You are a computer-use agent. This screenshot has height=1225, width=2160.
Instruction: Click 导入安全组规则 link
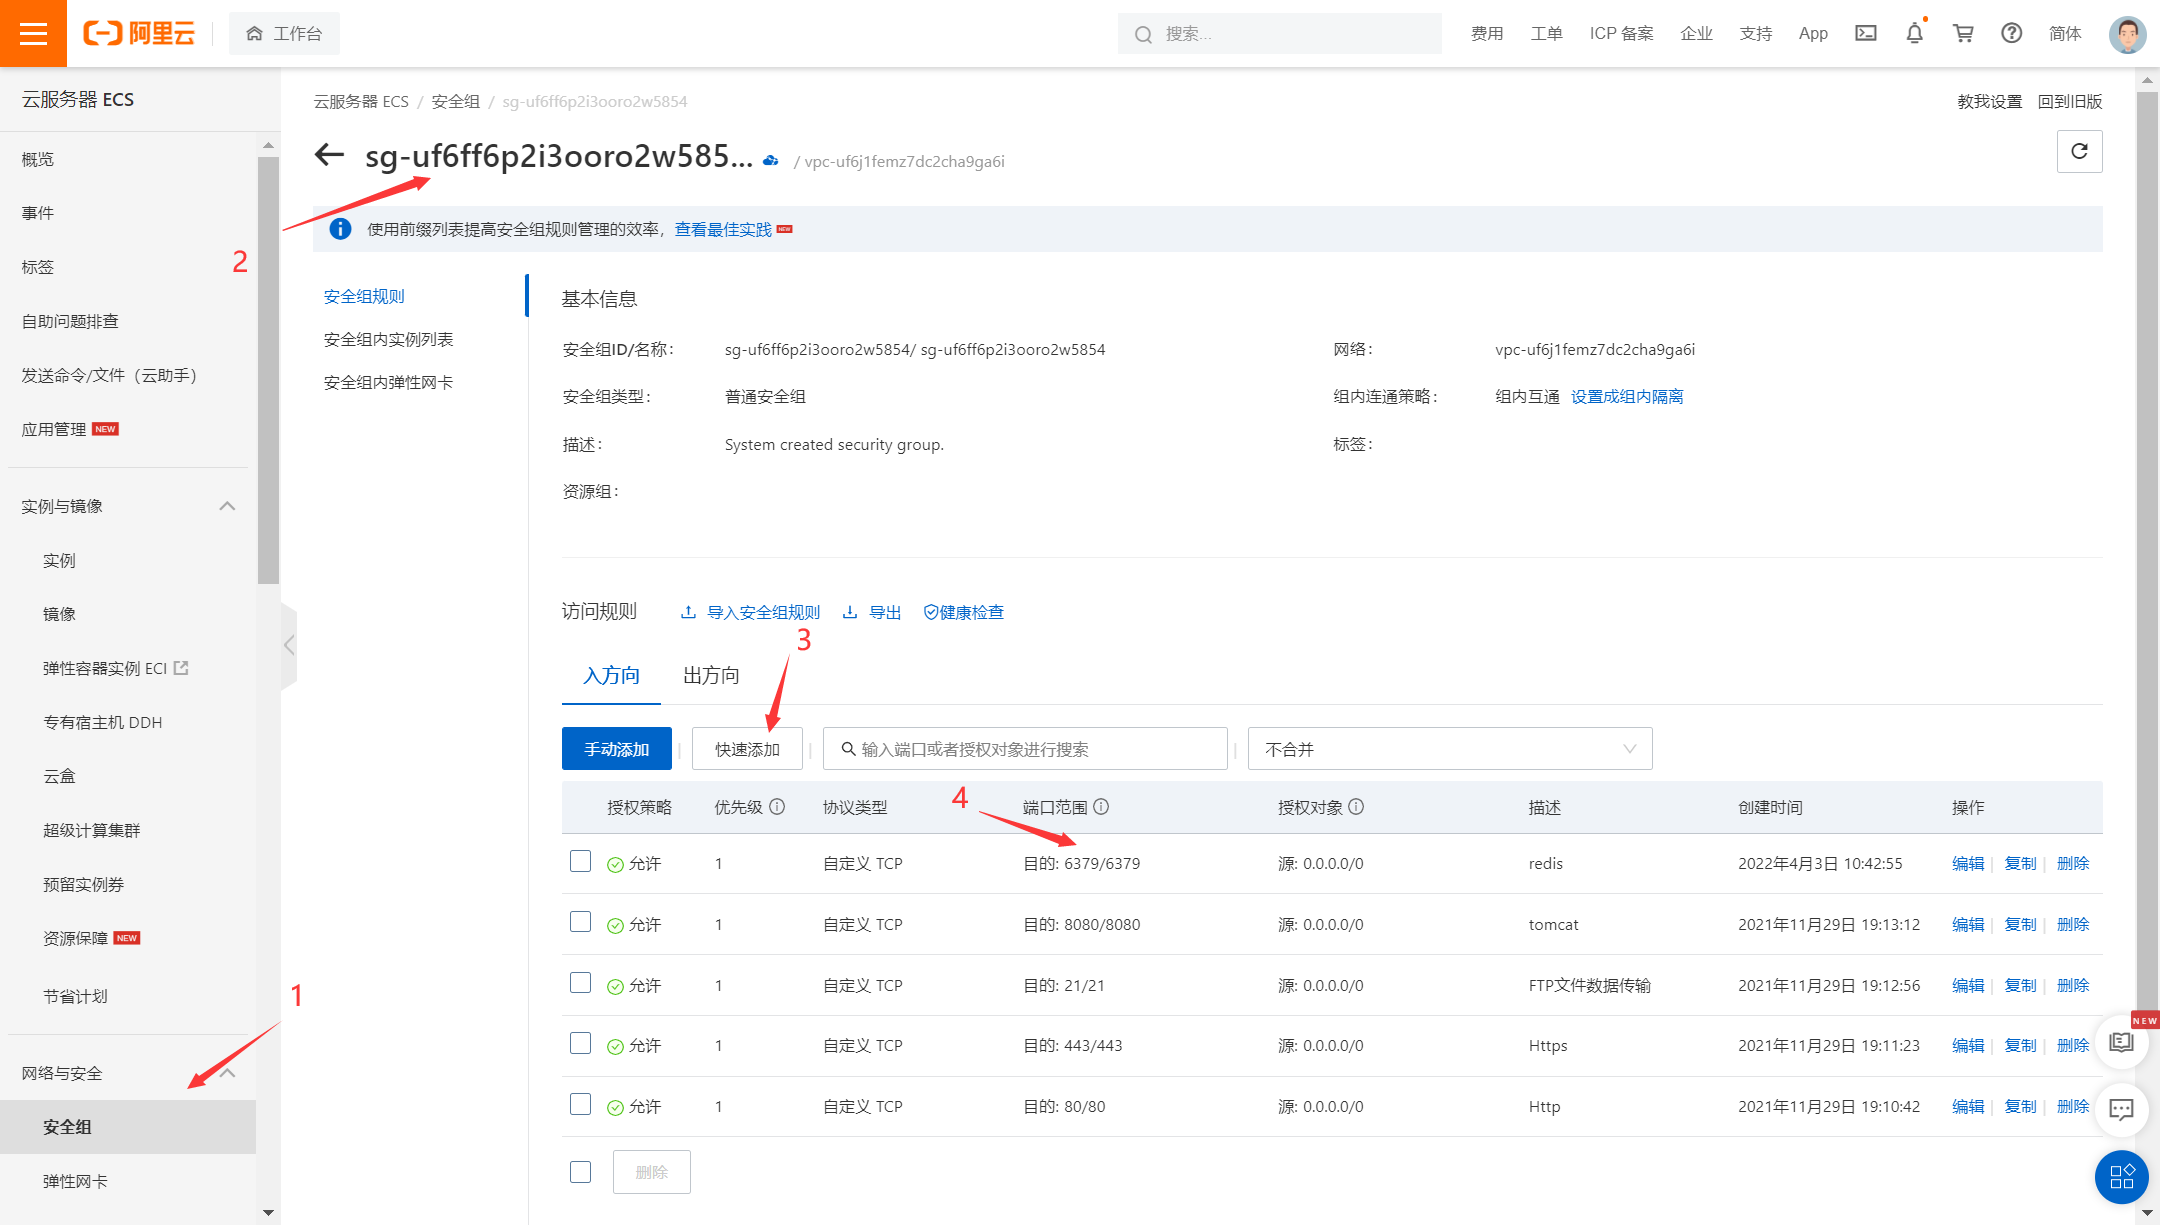[x=751, y=612]
